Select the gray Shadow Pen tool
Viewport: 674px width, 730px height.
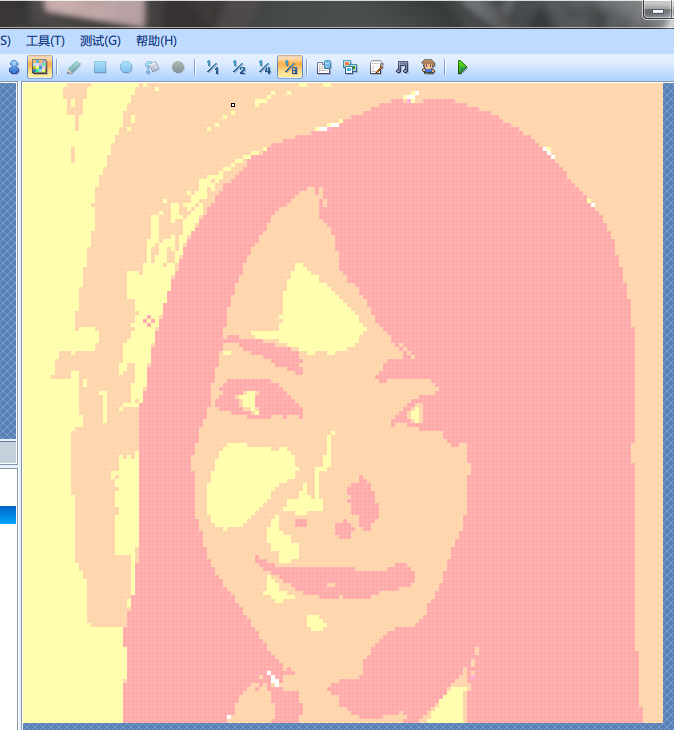(178, 68)
